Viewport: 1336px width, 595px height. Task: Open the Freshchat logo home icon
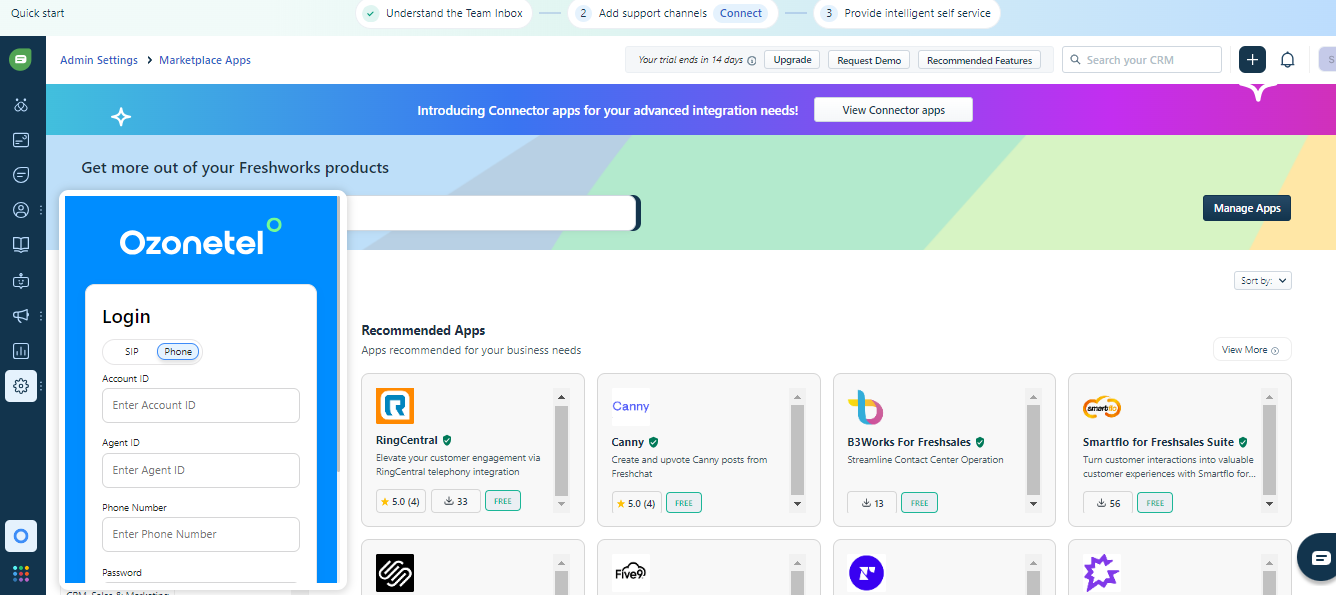click(x=20, y=60)
